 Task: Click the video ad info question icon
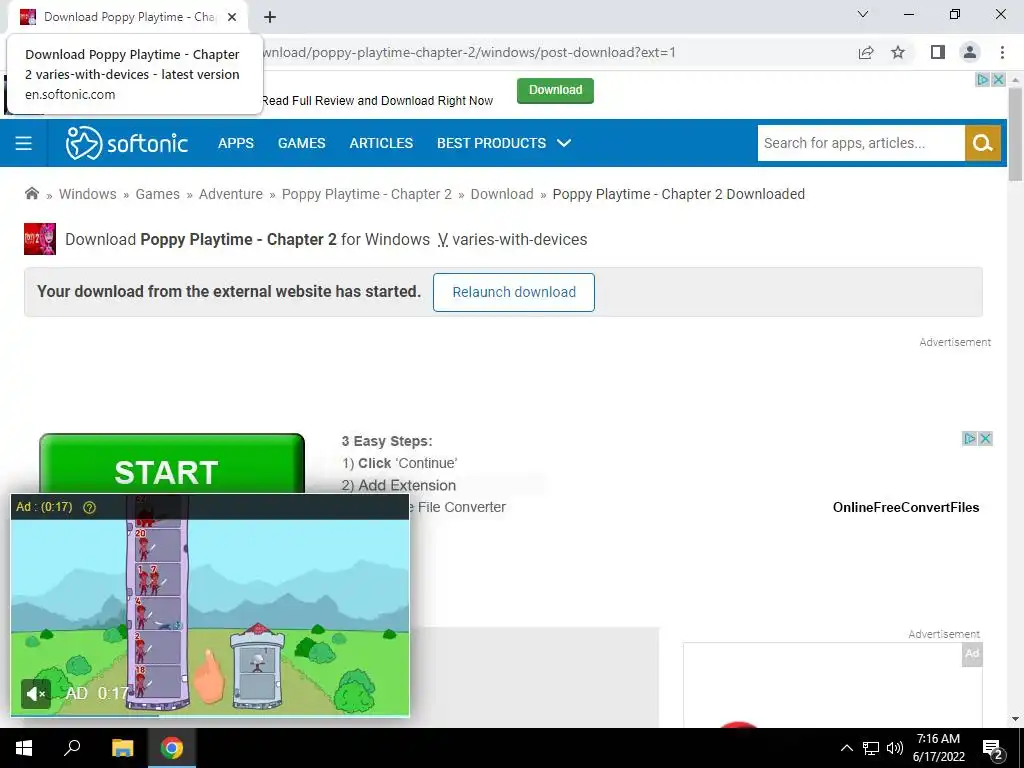(x=89, y=507)
